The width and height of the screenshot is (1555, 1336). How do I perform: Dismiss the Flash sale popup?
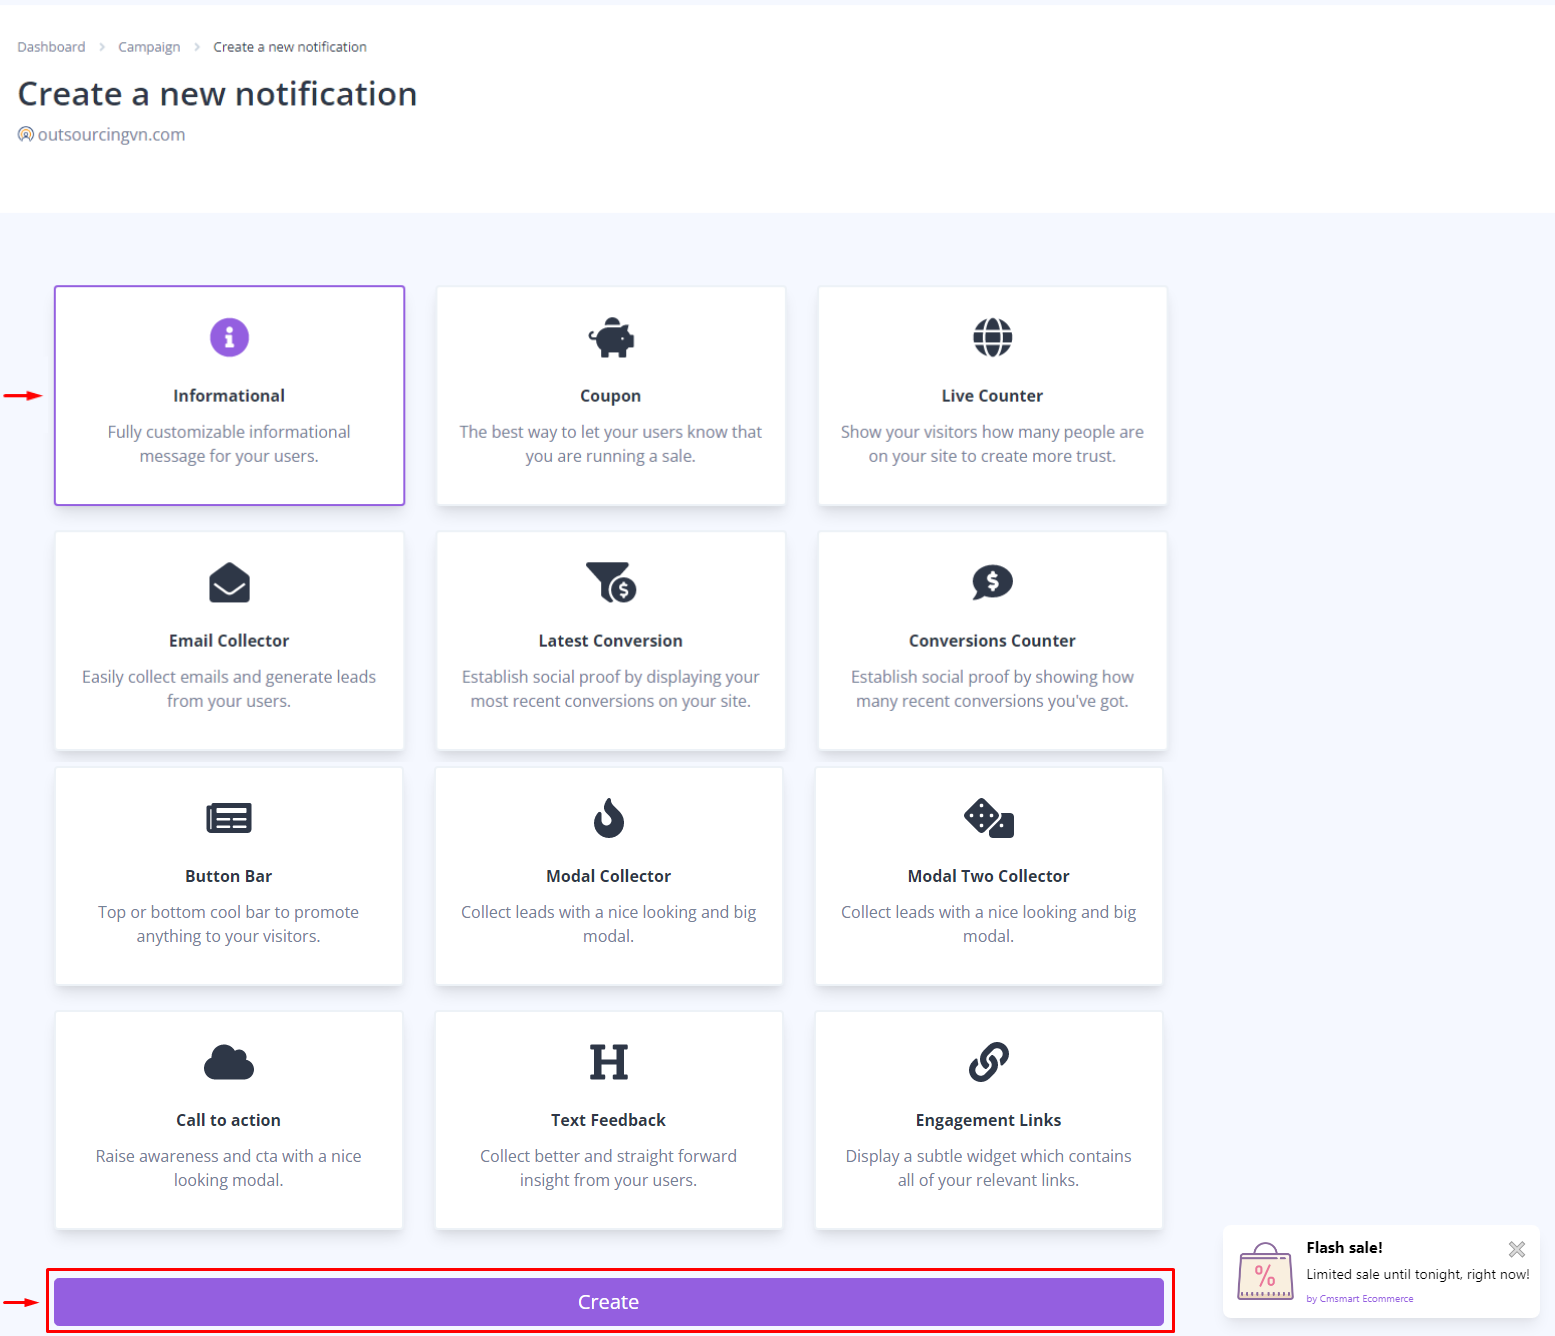pos(1516,1249)
